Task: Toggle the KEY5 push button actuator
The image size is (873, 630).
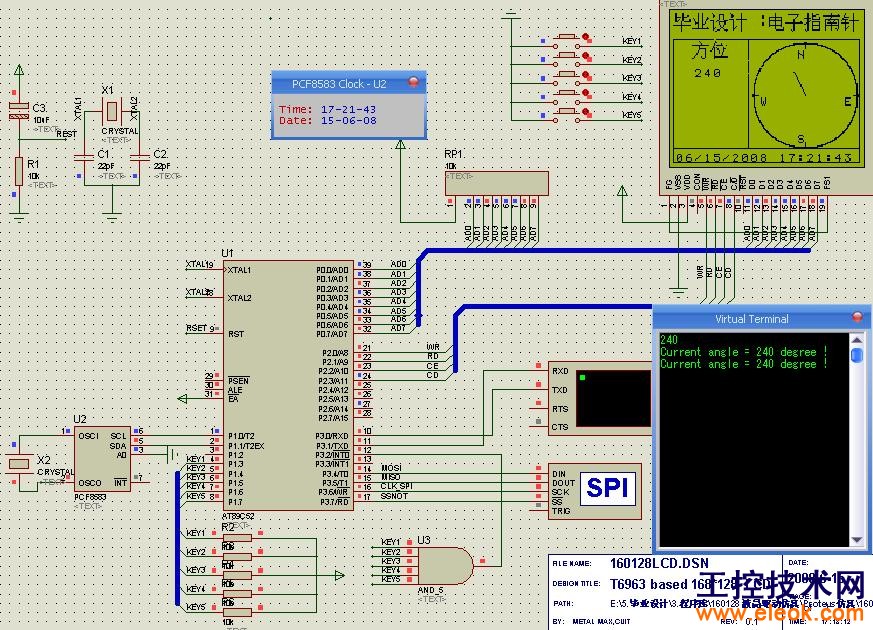Action: point(567,112)
